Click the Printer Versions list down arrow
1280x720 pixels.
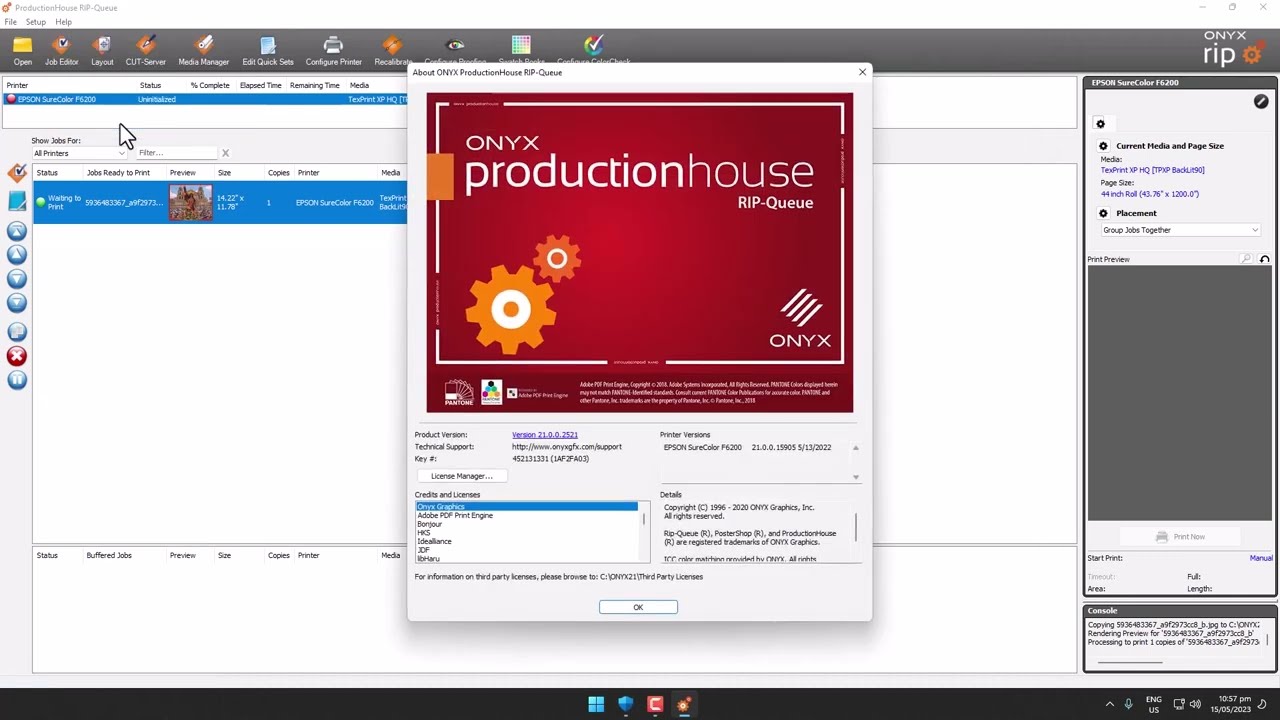(856, 477)
